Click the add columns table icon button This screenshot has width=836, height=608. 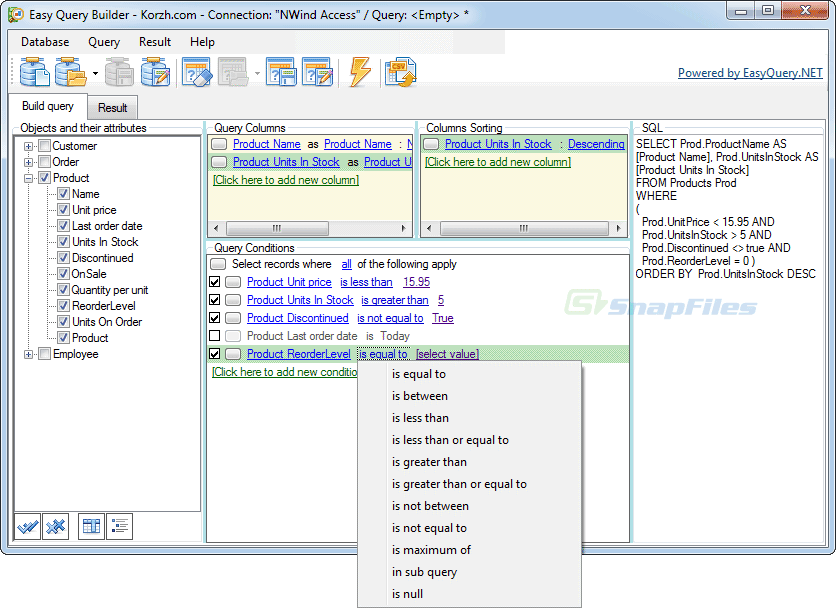(91, 527)
